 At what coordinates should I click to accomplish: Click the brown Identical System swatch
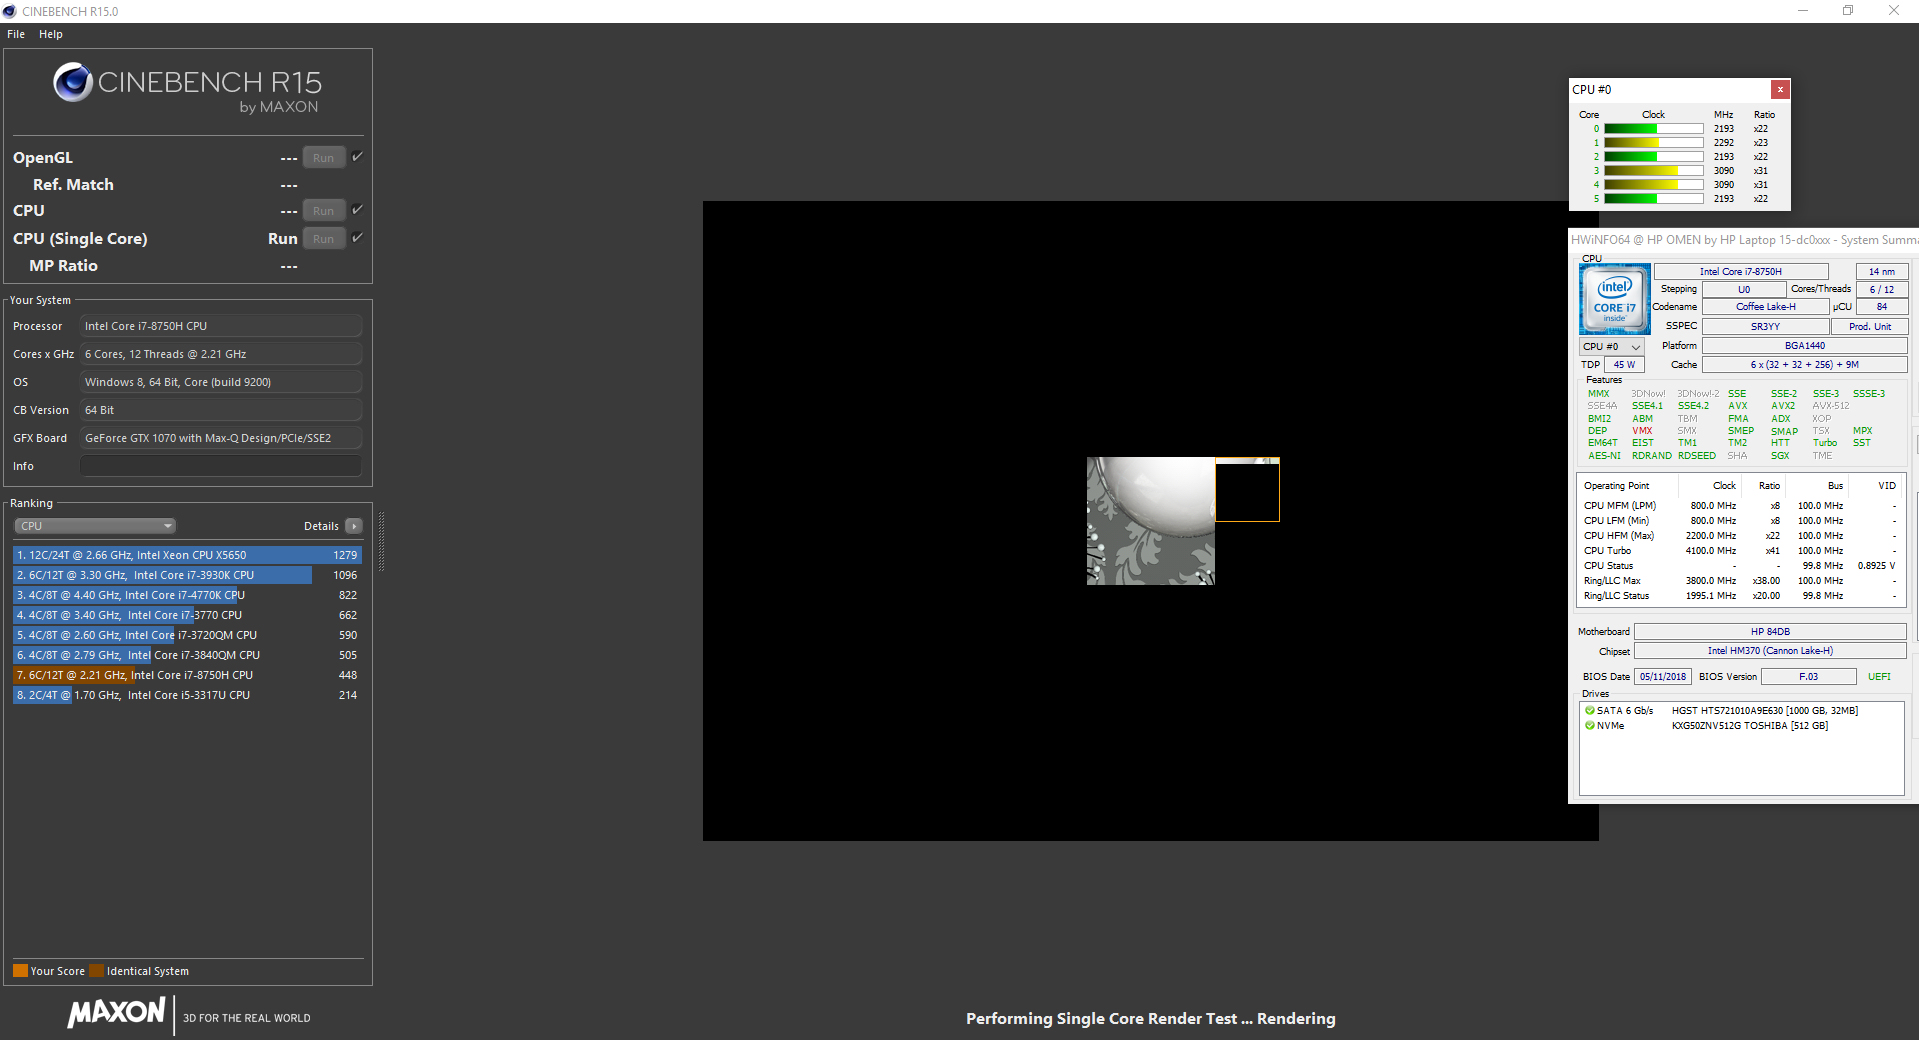point(96,971)
